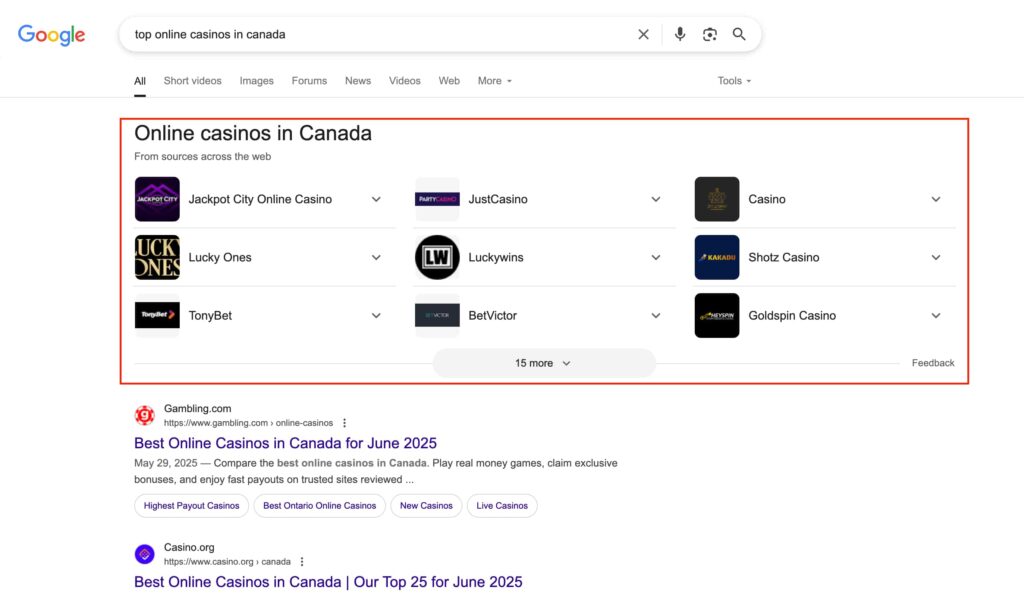Click the Gambling.com favicon
Screen dimensions: 1024x593
(x=144, y=415)
